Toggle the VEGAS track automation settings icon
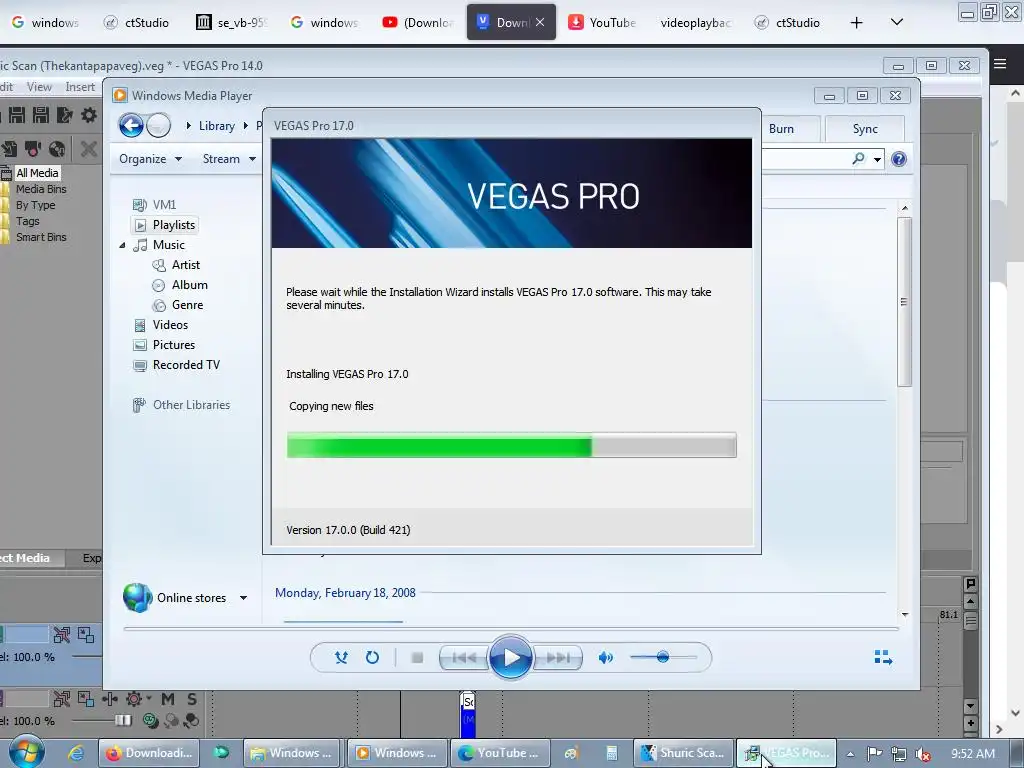The width and height of the screenshot is (1024, 768). [110, 699]
